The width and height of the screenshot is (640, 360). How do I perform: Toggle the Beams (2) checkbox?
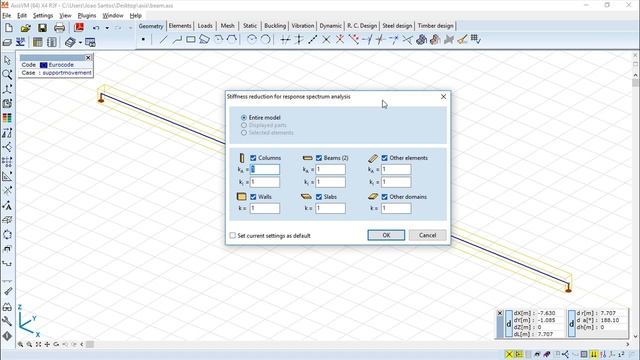tap(319, 158)
